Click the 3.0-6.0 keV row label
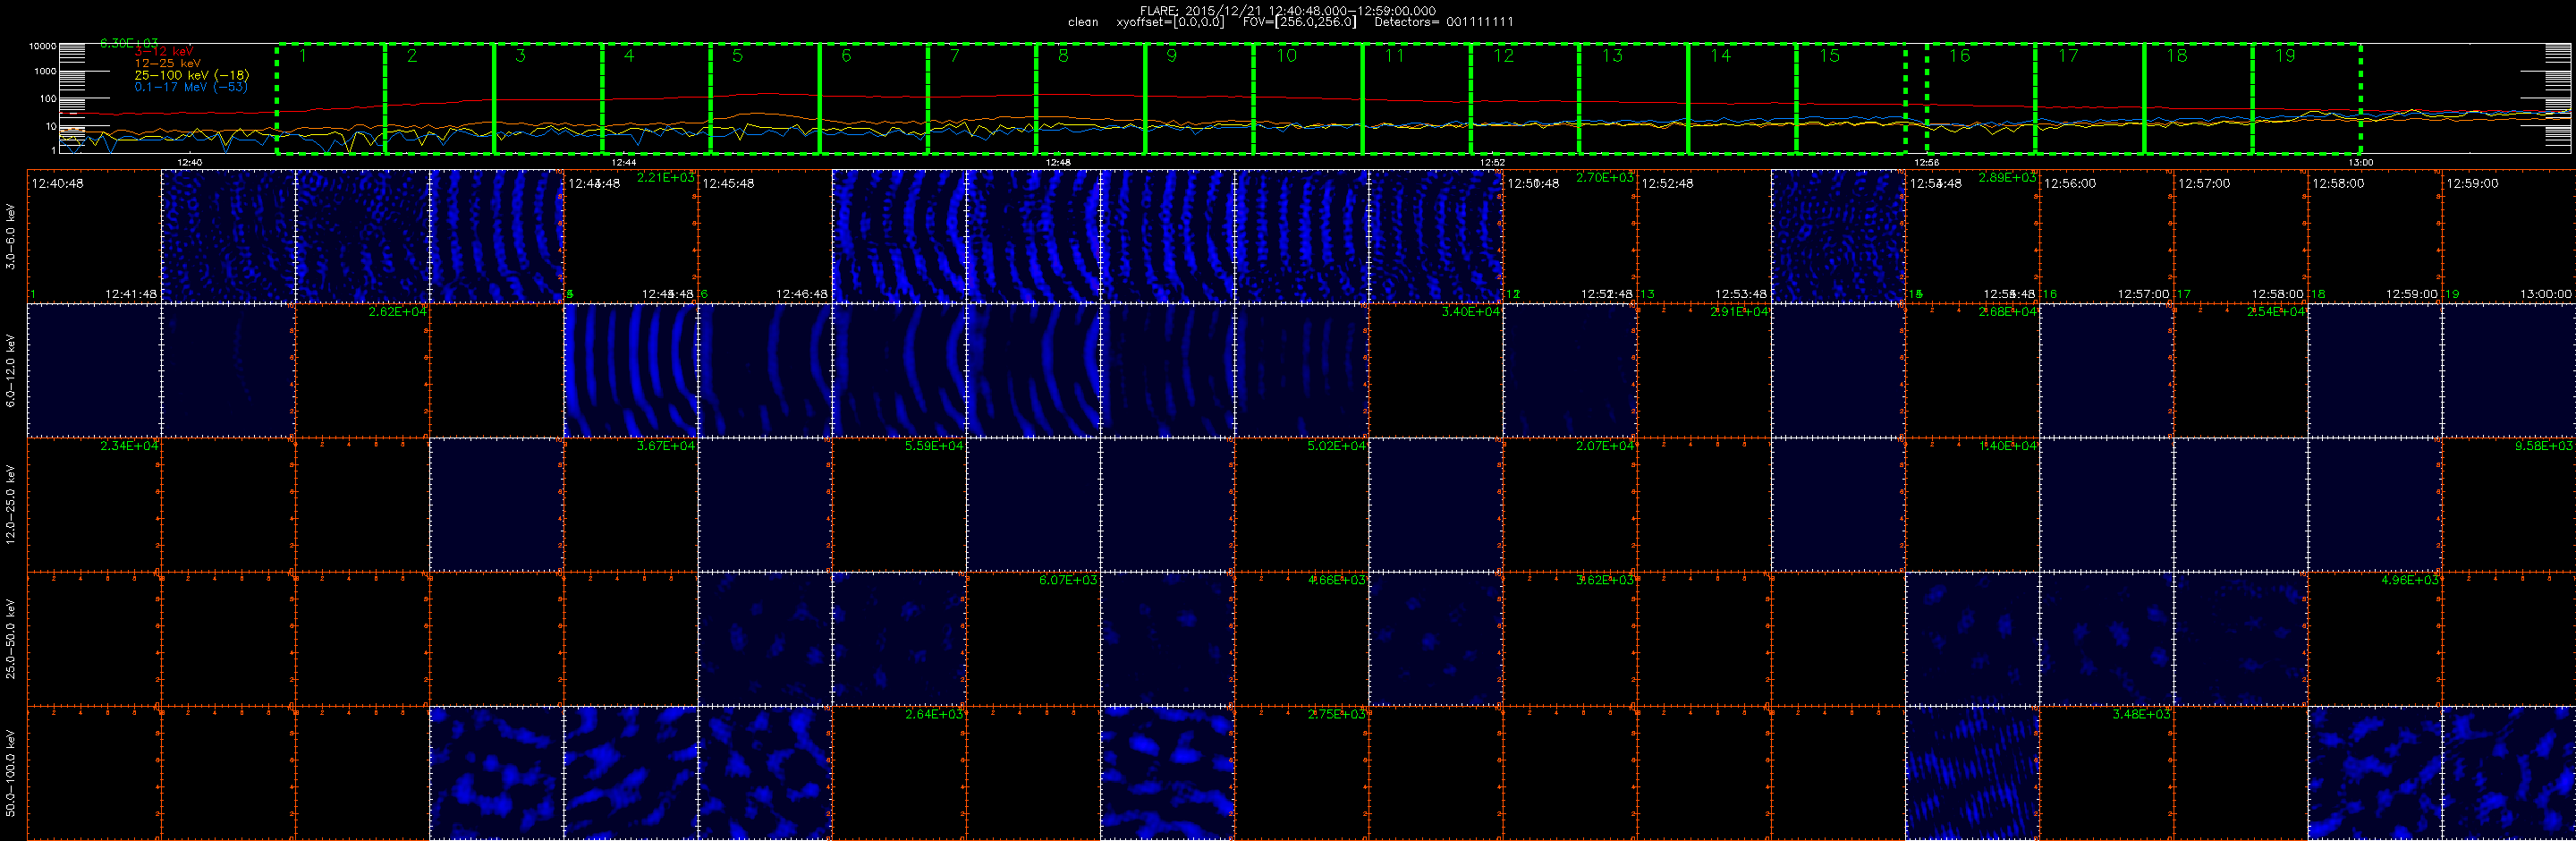This screenshot has width=2576, height=841. (11, 236)
